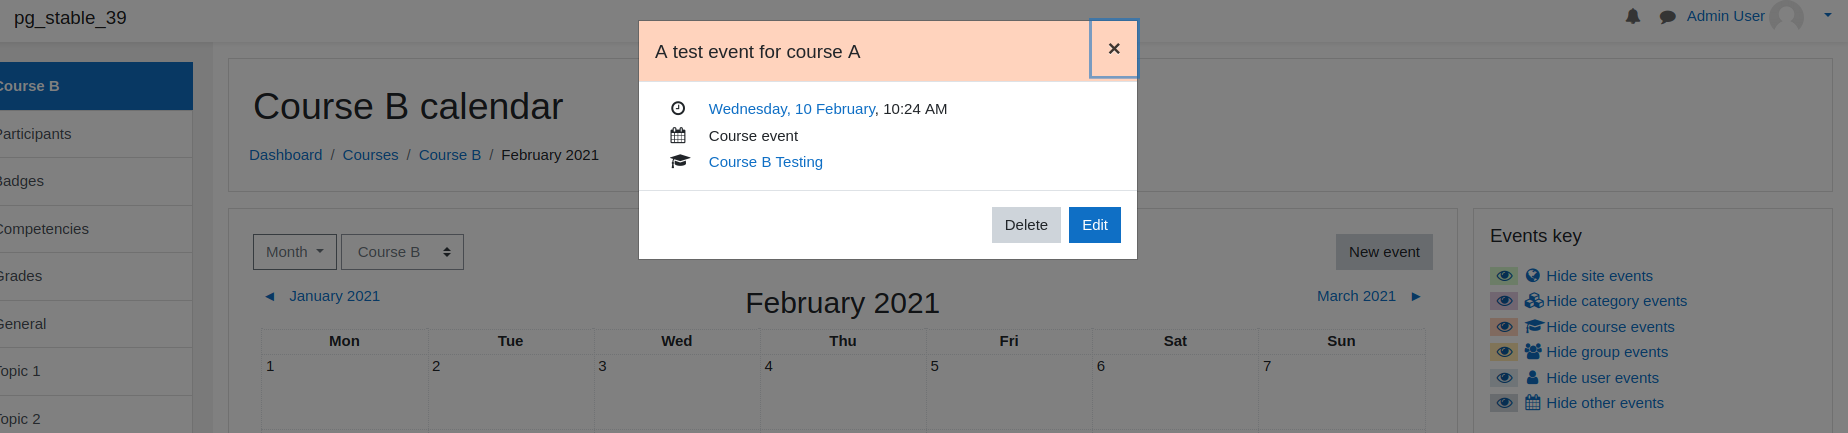Click the globe icon for site events

pos(1533,275)
